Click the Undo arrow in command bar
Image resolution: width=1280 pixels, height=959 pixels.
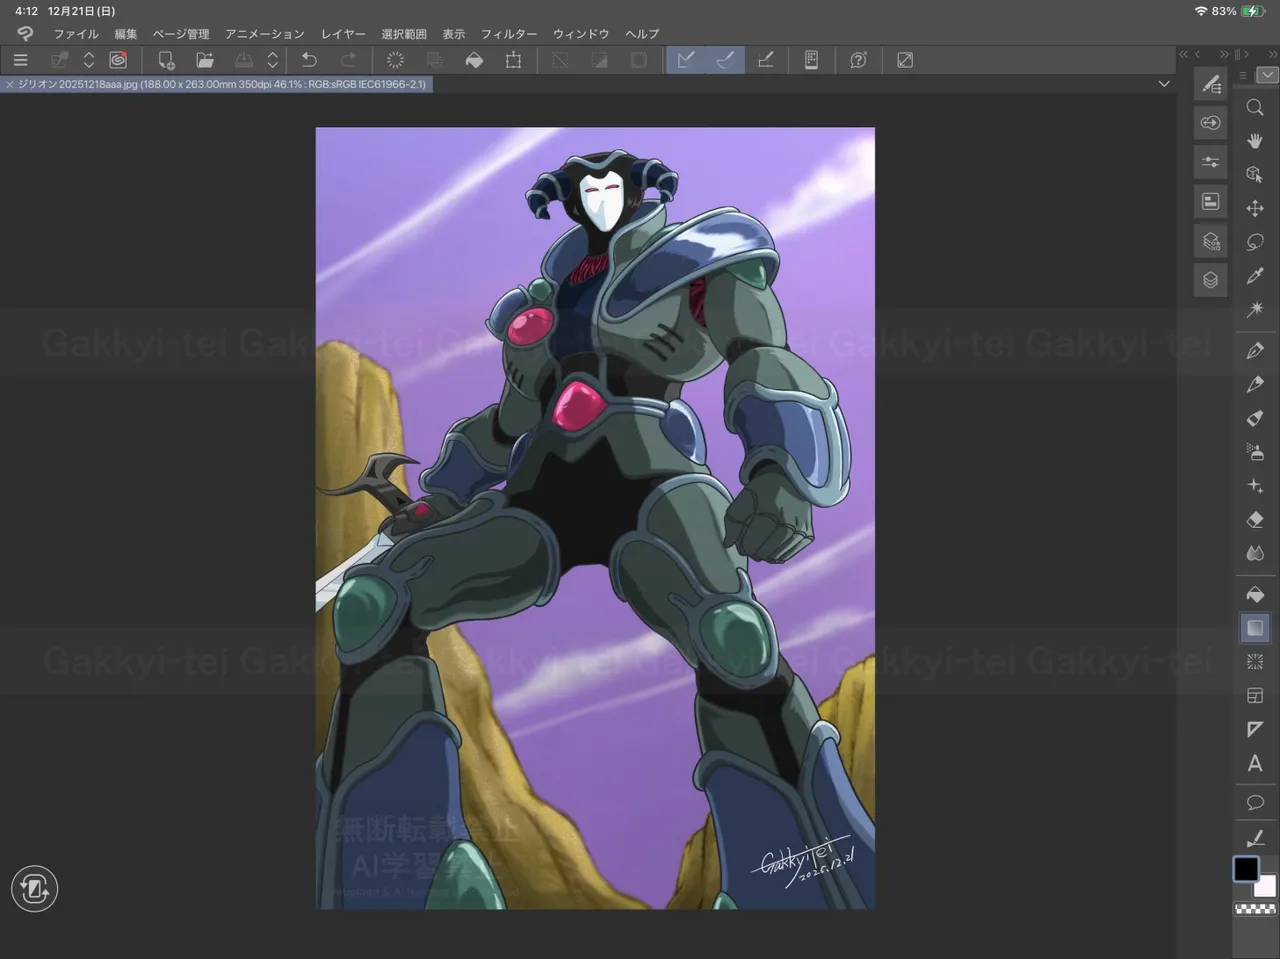pyautogui.click(x=309, y=60)
